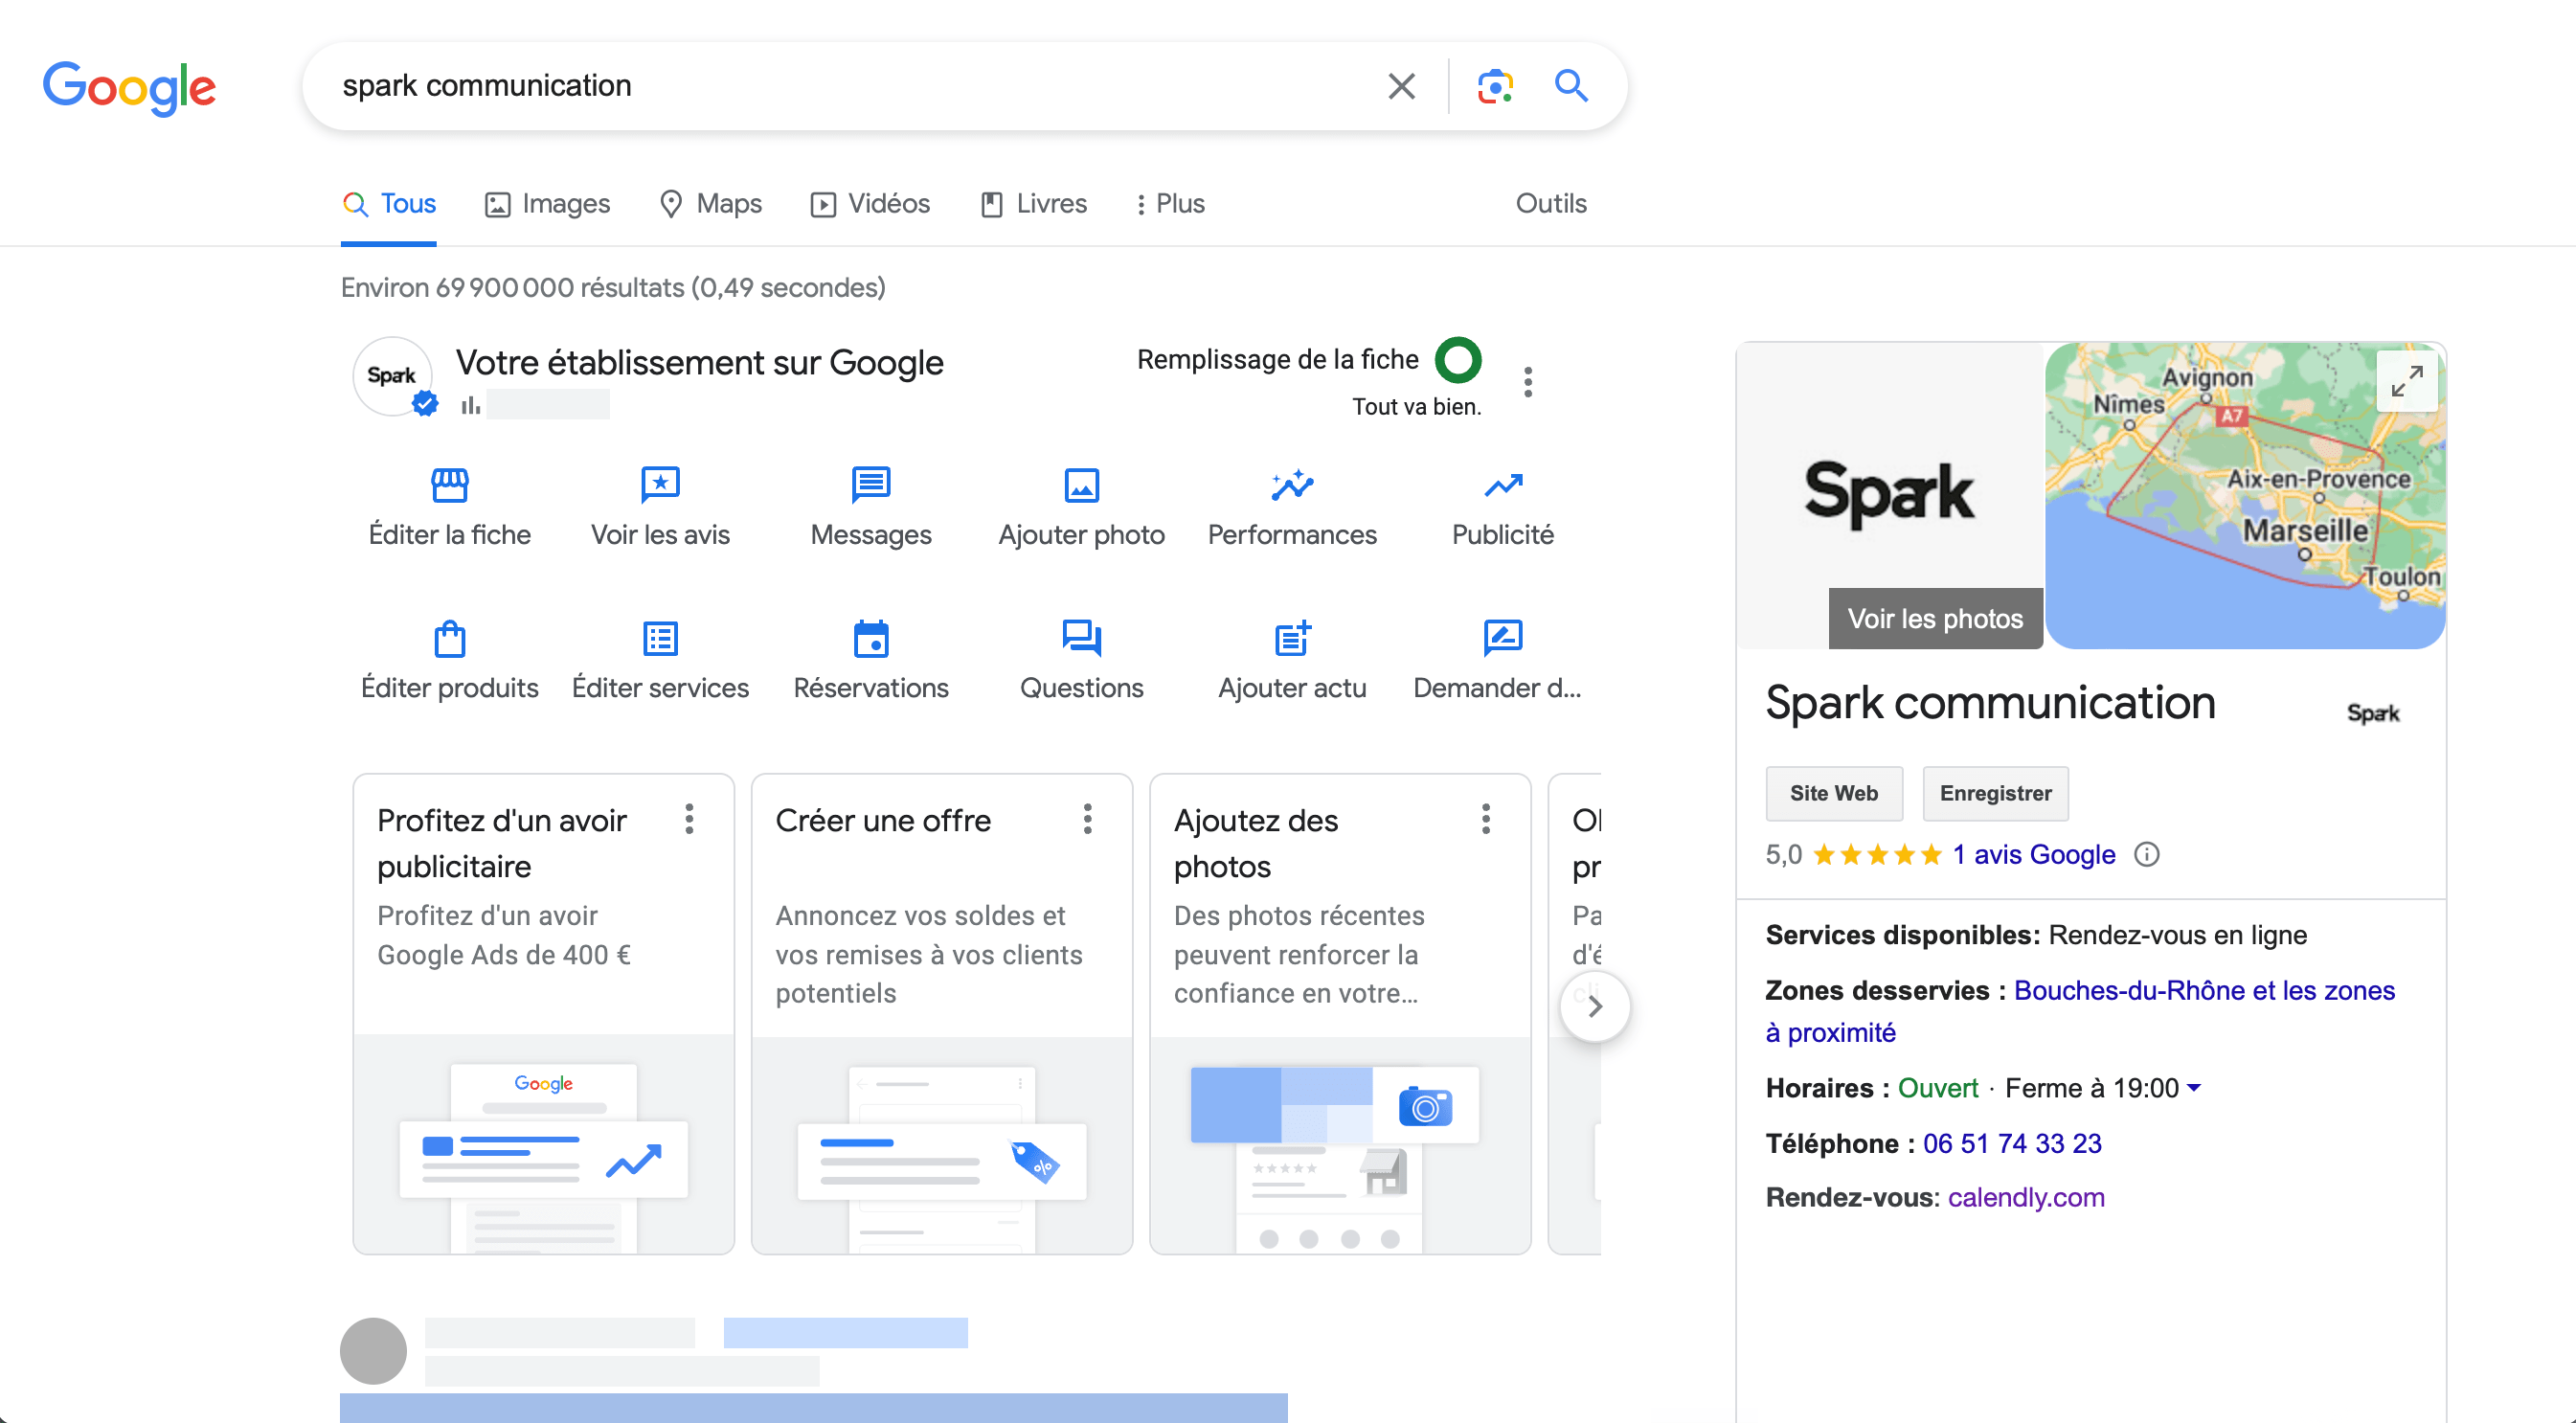
Task: Open options menu on Ajoutez des photos card
Action: (1485, 819)
